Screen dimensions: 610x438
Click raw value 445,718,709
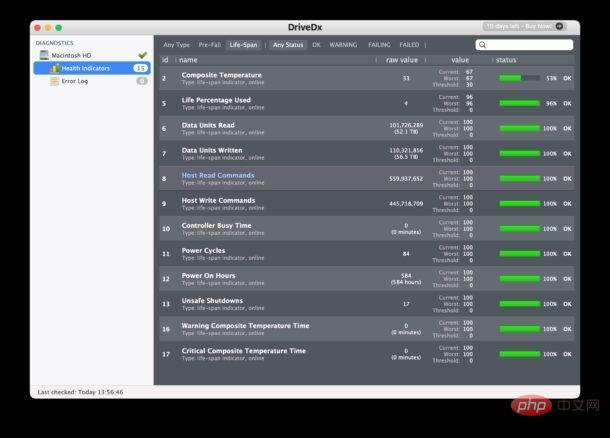(406, 204)
